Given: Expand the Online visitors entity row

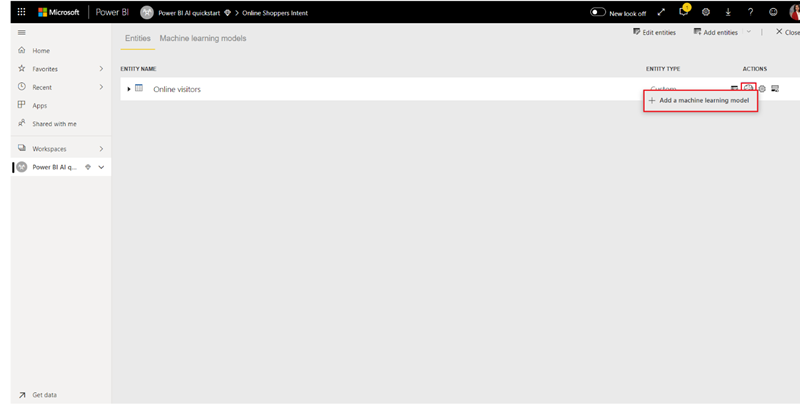Looking at the screenshot, I should [129, 89].
